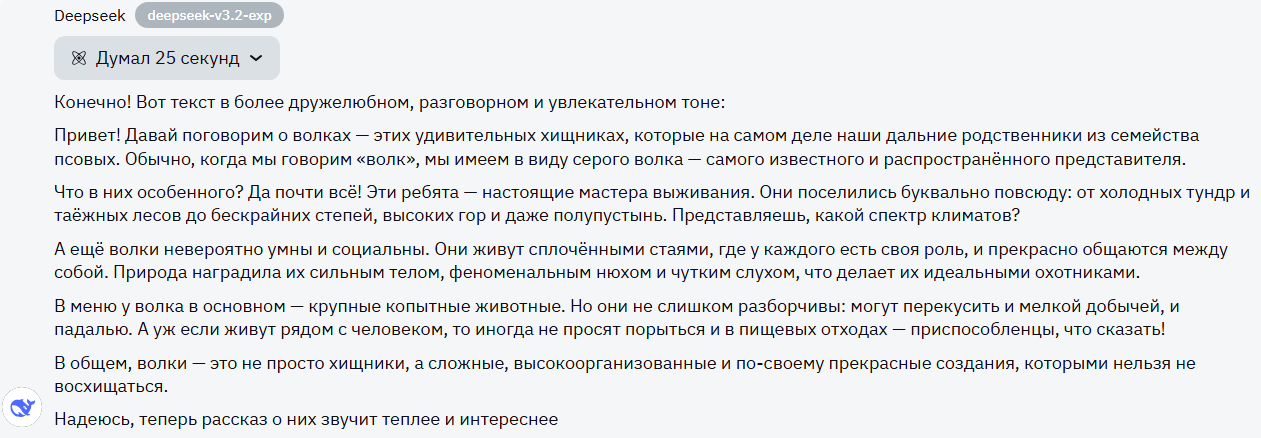Image resolution: width=1261 pixels, height=438 pixels.
Task: Click the Deepseek whale avatar icon
Action: 22,407
